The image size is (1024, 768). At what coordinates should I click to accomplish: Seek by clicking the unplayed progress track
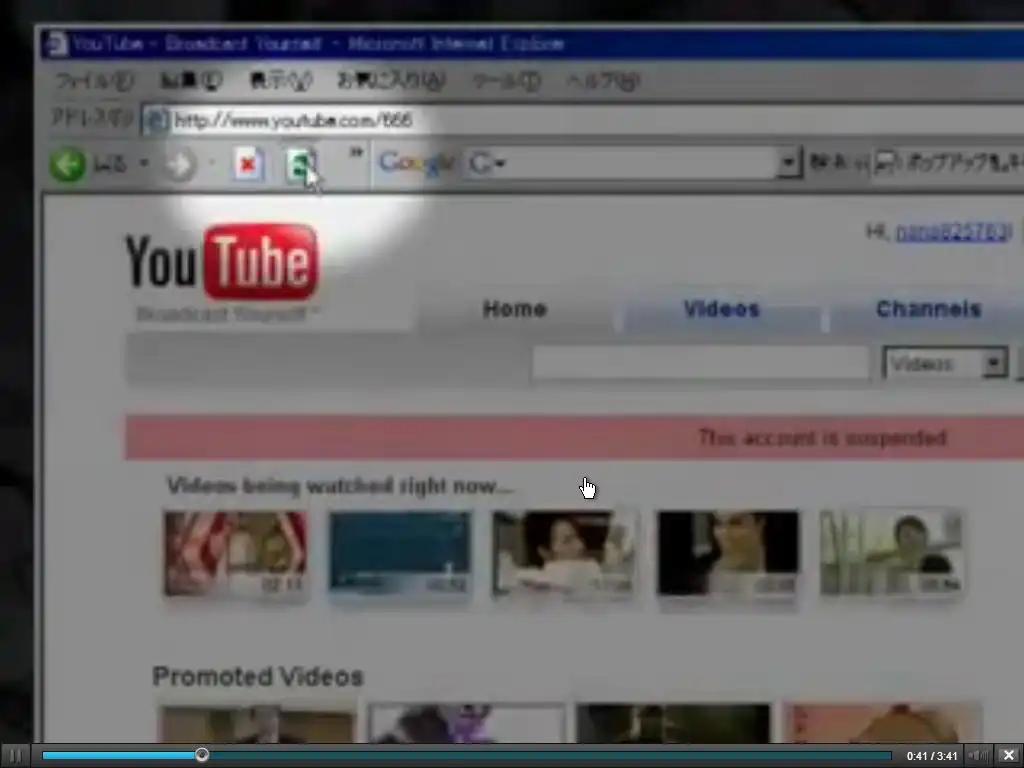[550, 756]
